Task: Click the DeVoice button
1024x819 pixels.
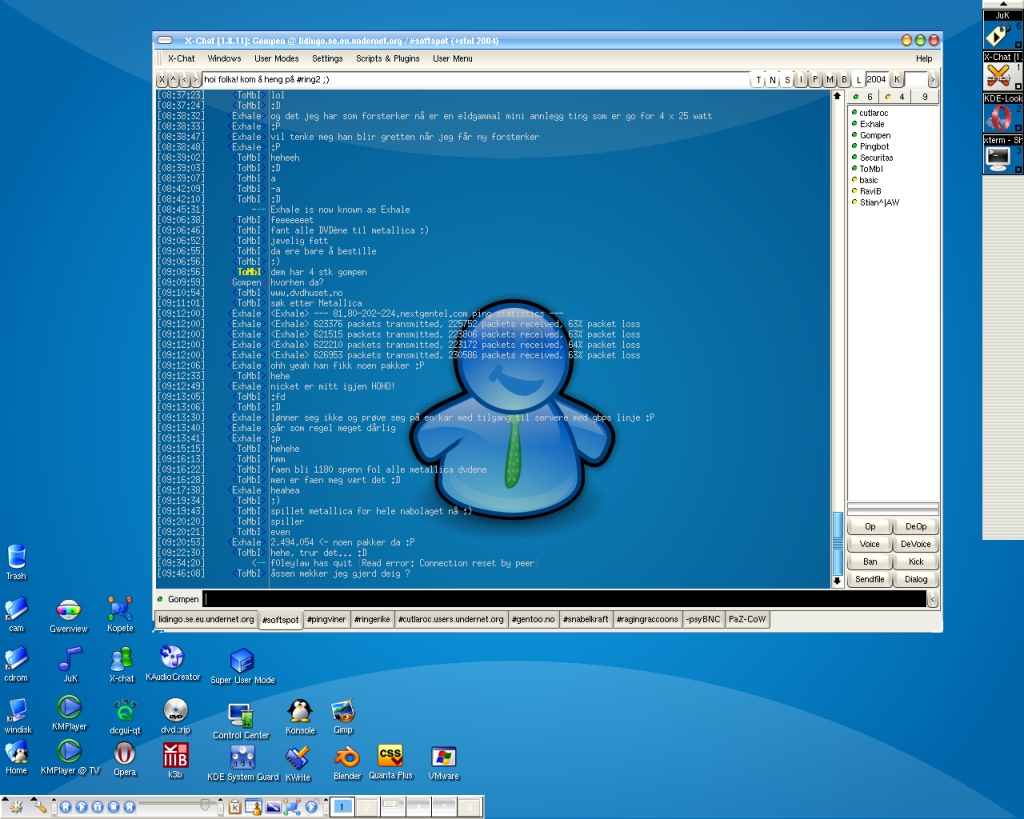Action: (x=916, y=544)
